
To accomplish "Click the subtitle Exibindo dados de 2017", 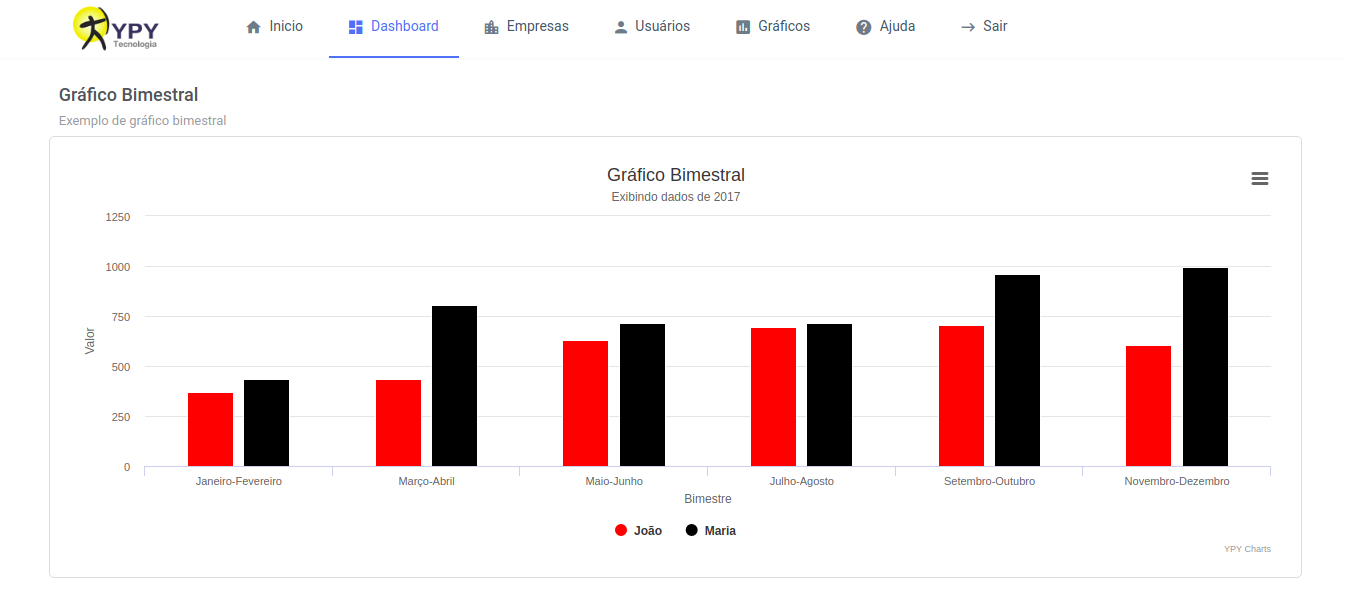I will [676, 197].
